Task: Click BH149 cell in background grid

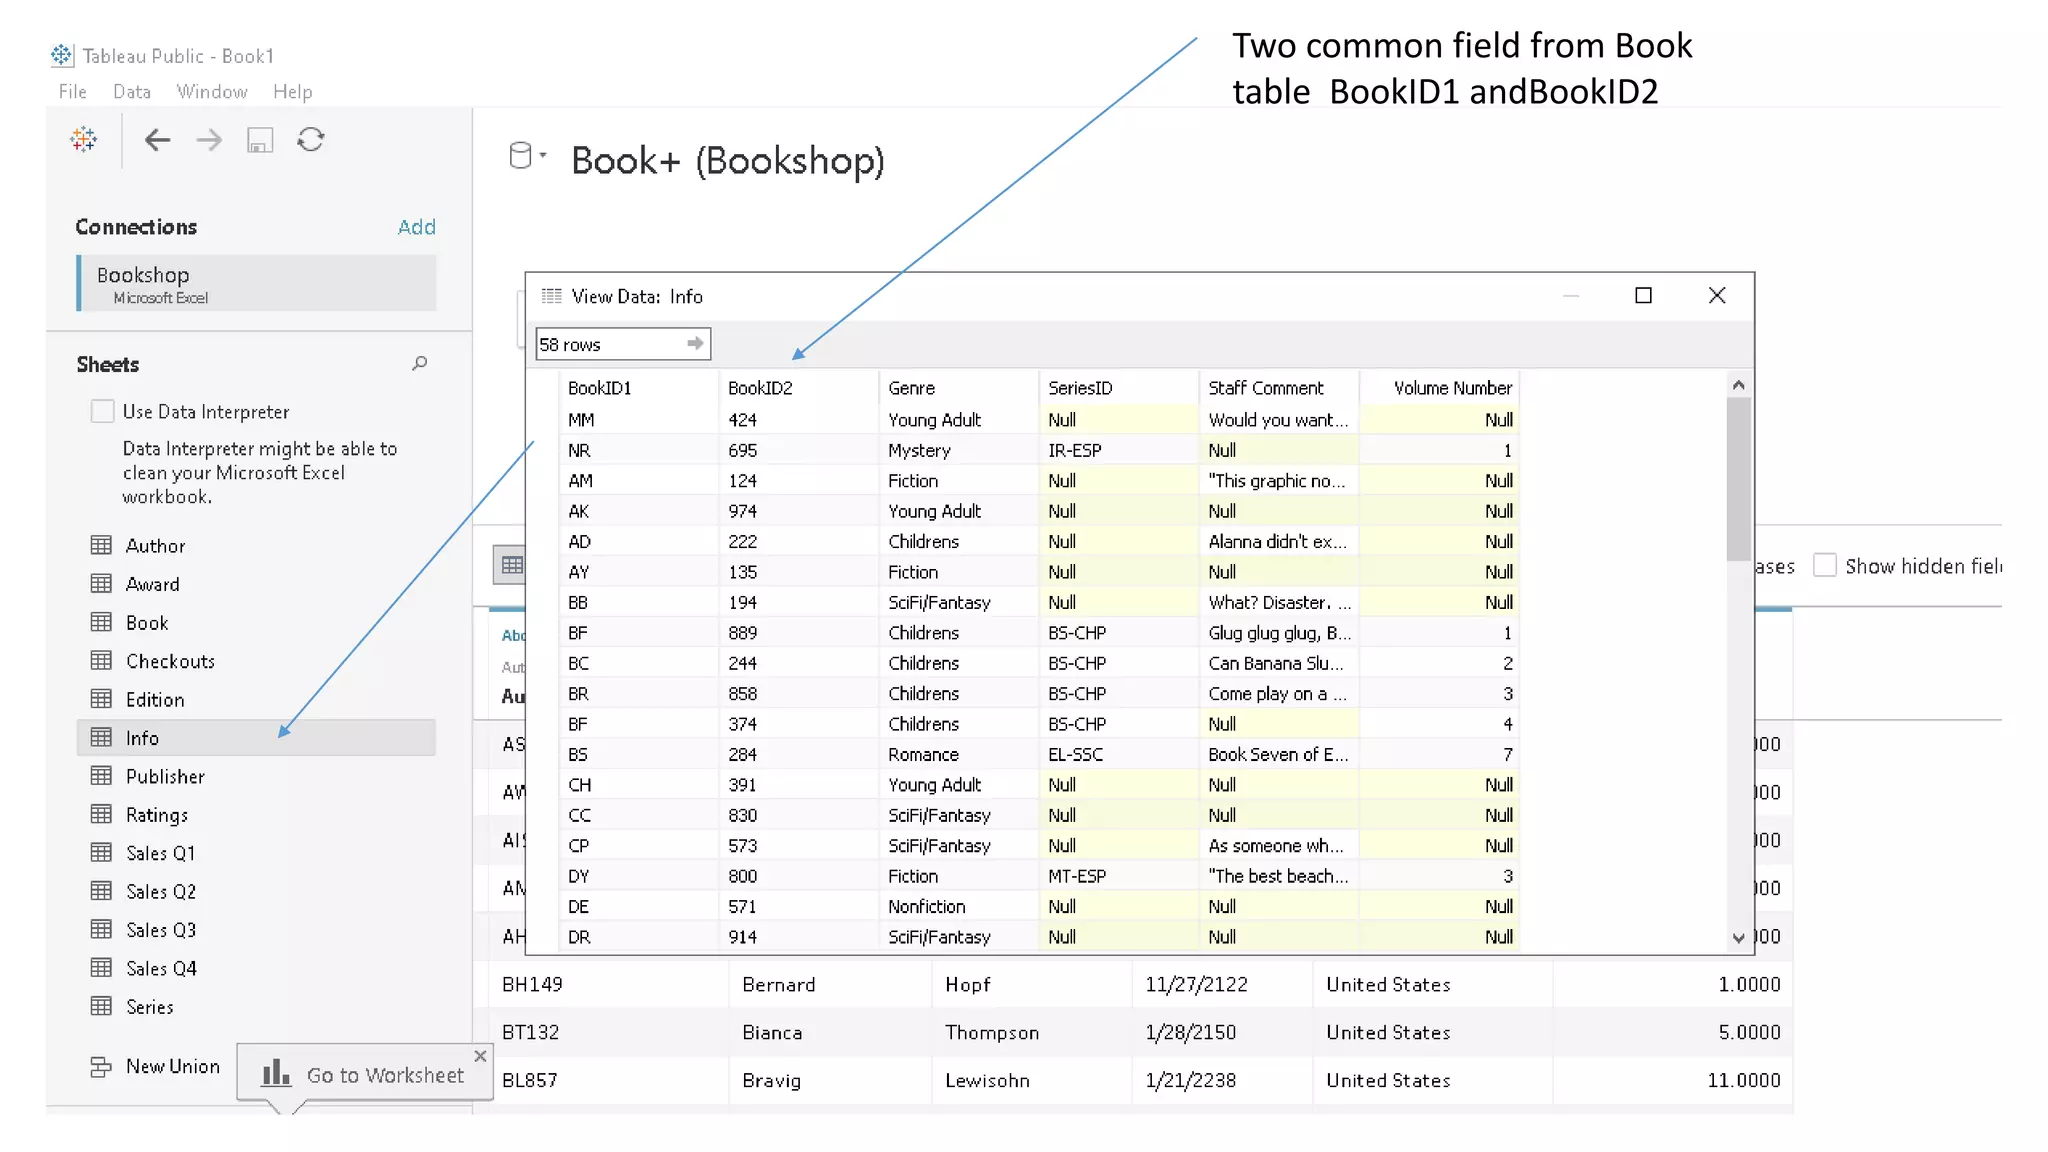Action: click(x=608, y=984)
